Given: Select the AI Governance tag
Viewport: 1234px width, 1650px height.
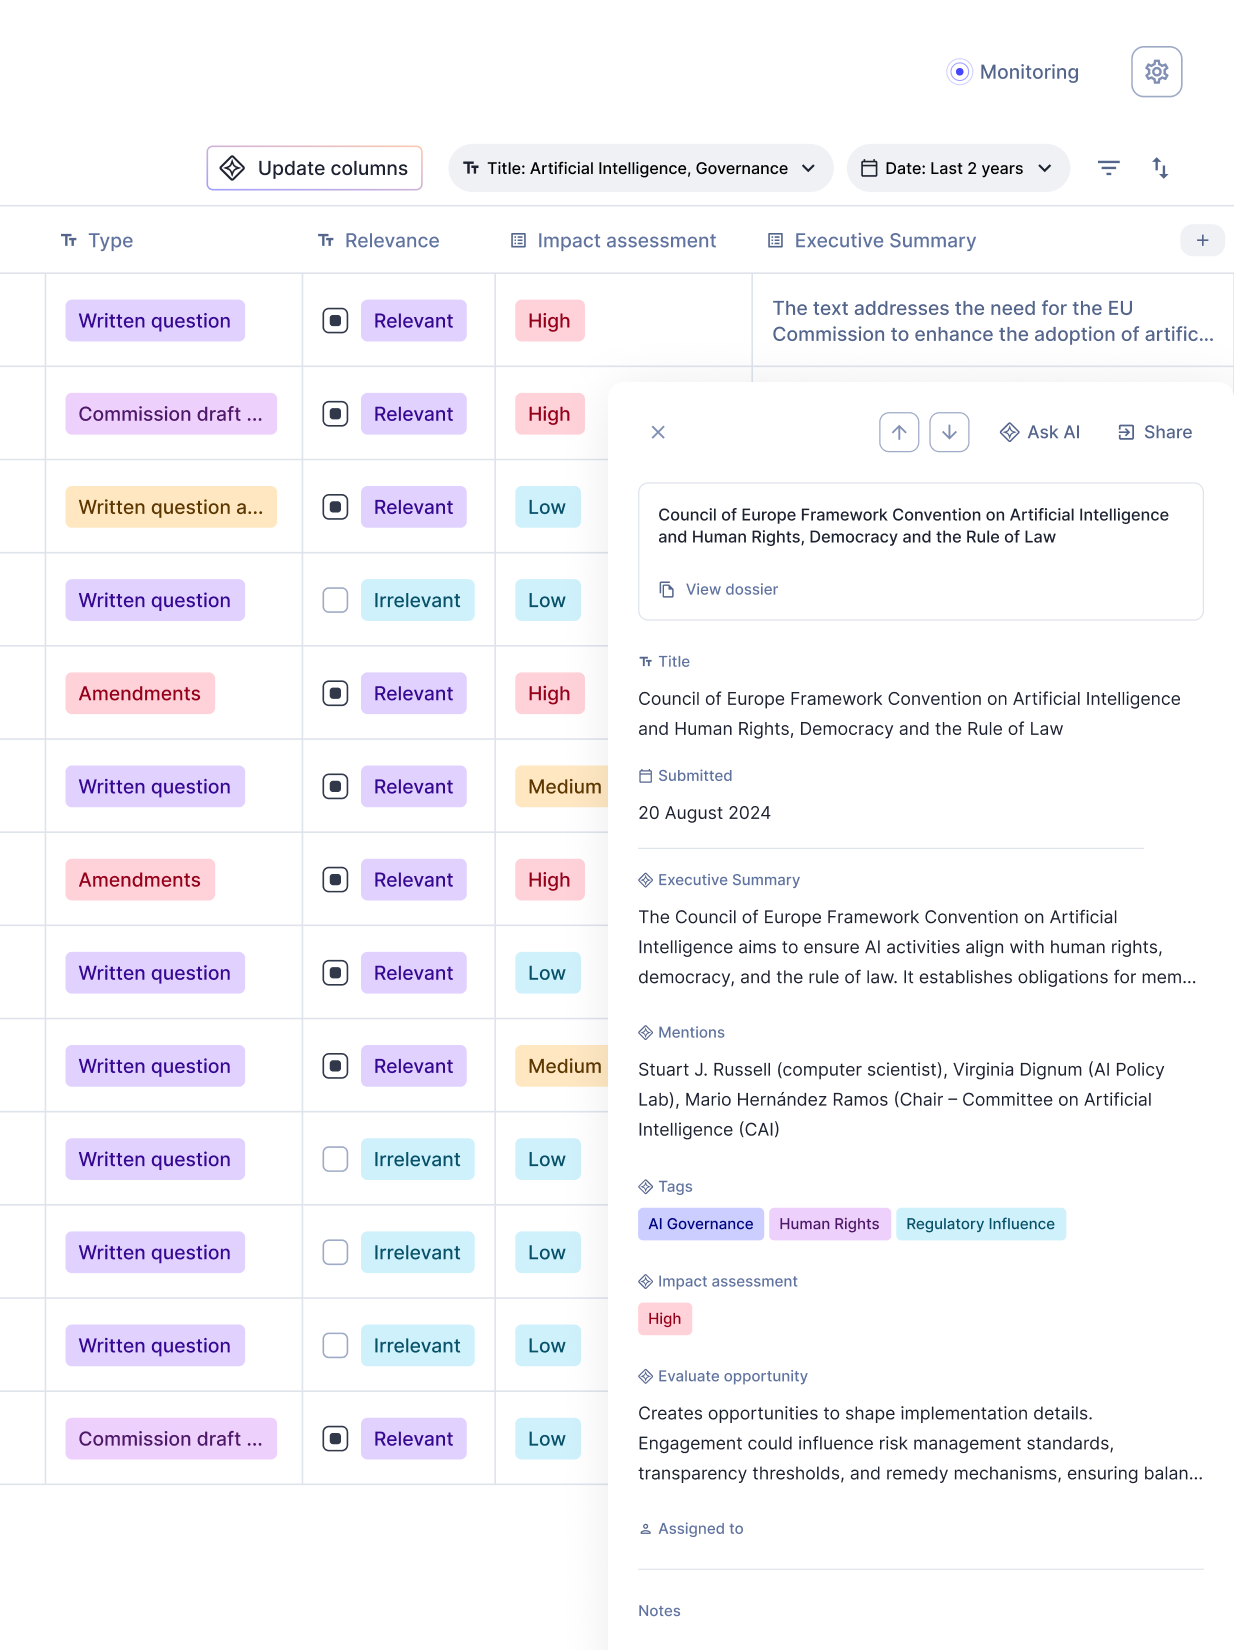Looking at the screenshot, I should pyautogui.click(x=701, y=1224).
